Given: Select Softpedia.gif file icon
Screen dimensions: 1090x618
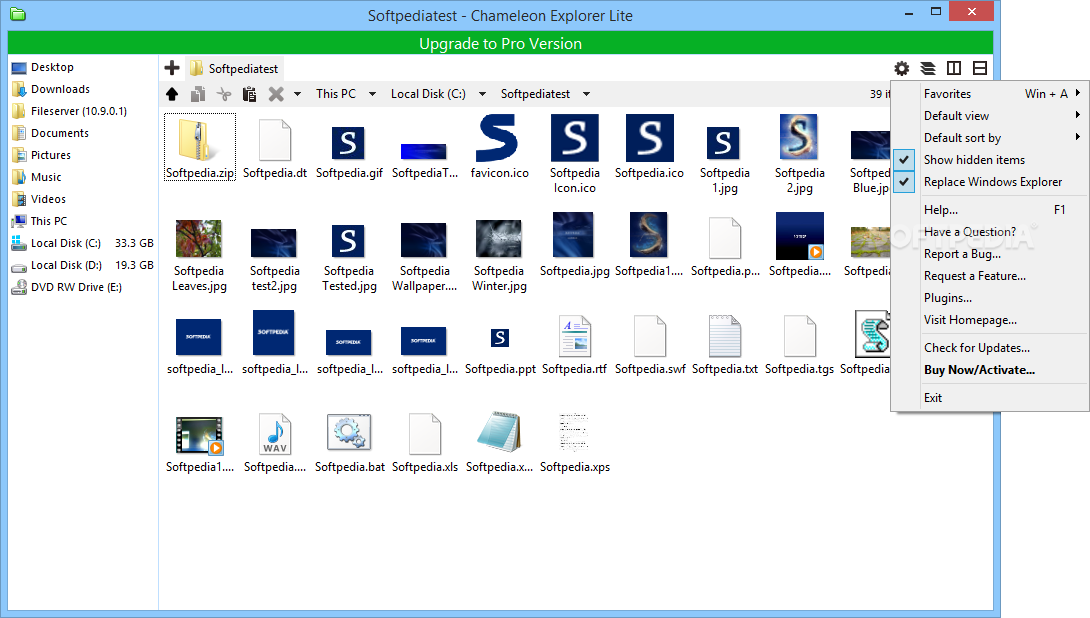Looking at the screenshot, I should point(348,143).
